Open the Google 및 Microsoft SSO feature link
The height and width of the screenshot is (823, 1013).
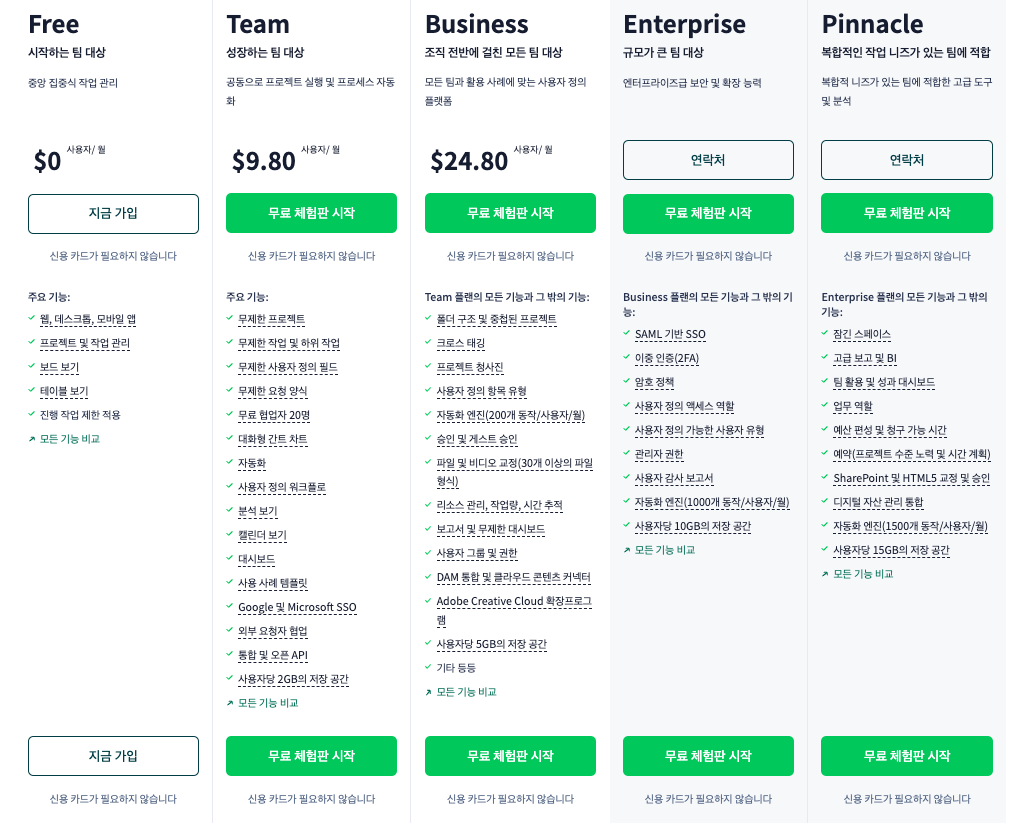click(x=297, y=607)
